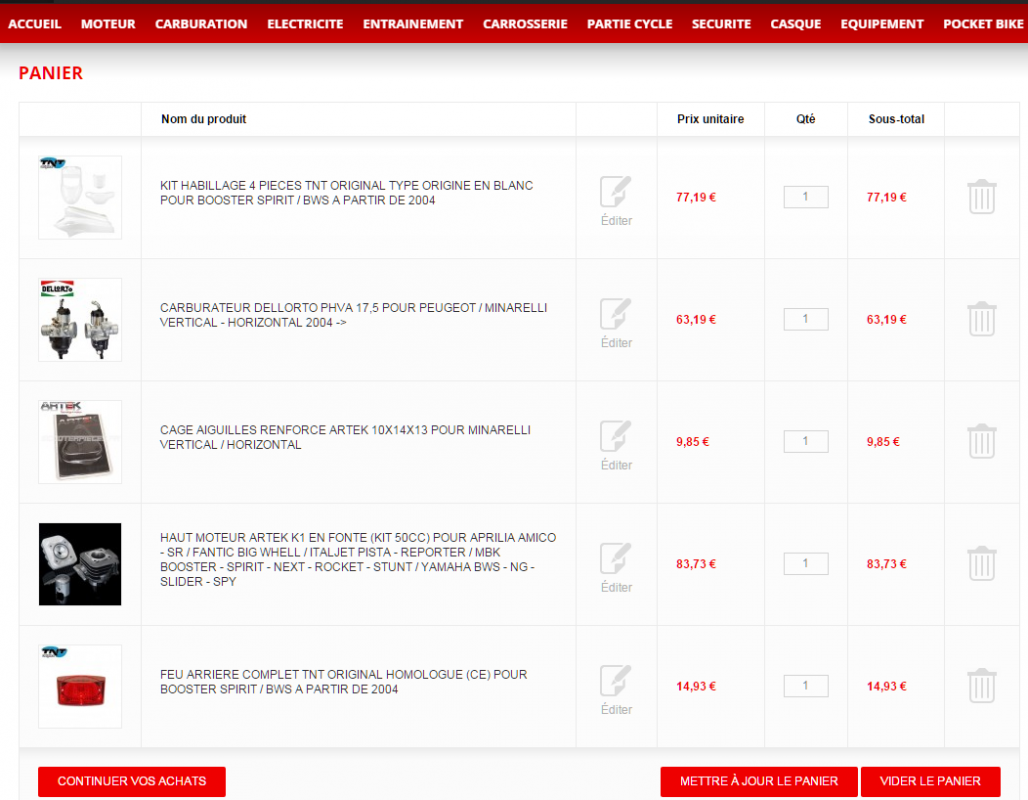The image size is (1028, 800).
Task: Click 'Qté' column header
Action: coord(806,119)
